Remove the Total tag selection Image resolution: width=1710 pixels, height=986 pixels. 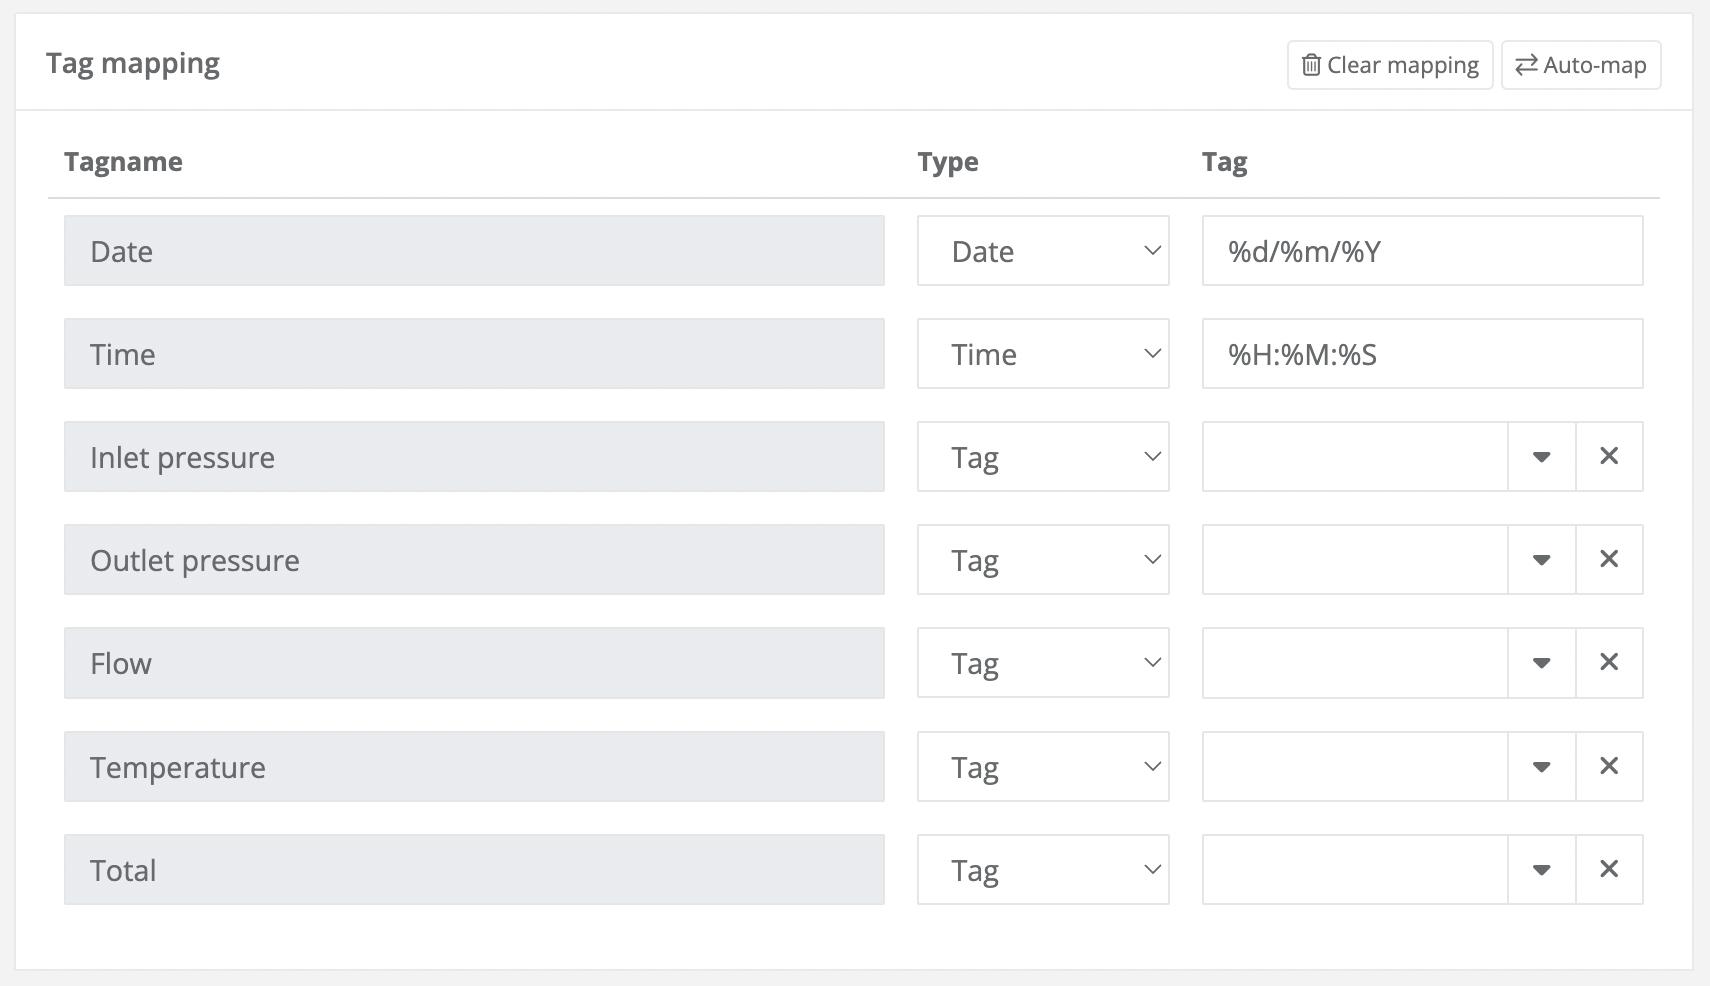pyautogui.click(x=1609, y=869)
